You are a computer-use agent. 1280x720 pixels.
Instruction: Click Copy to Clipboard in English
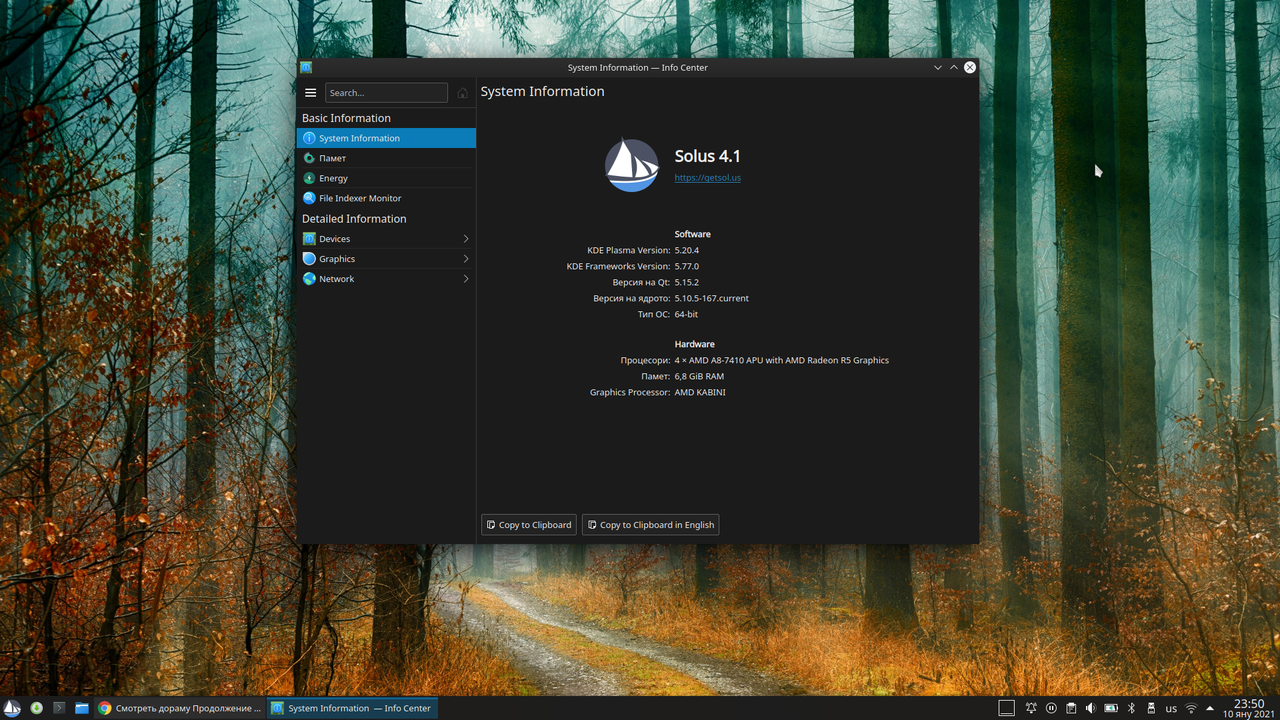(651, 525)
